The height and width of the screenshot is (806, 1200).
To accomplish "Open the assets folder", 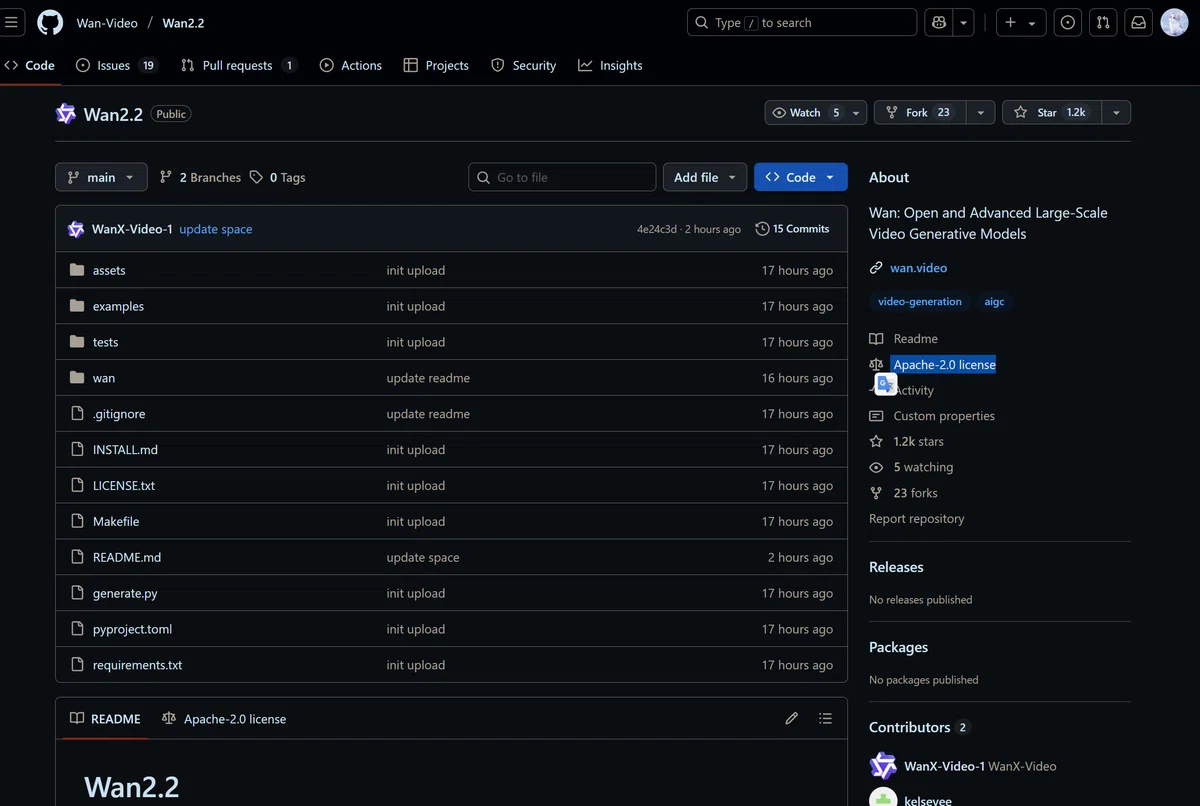I will 109,270.
